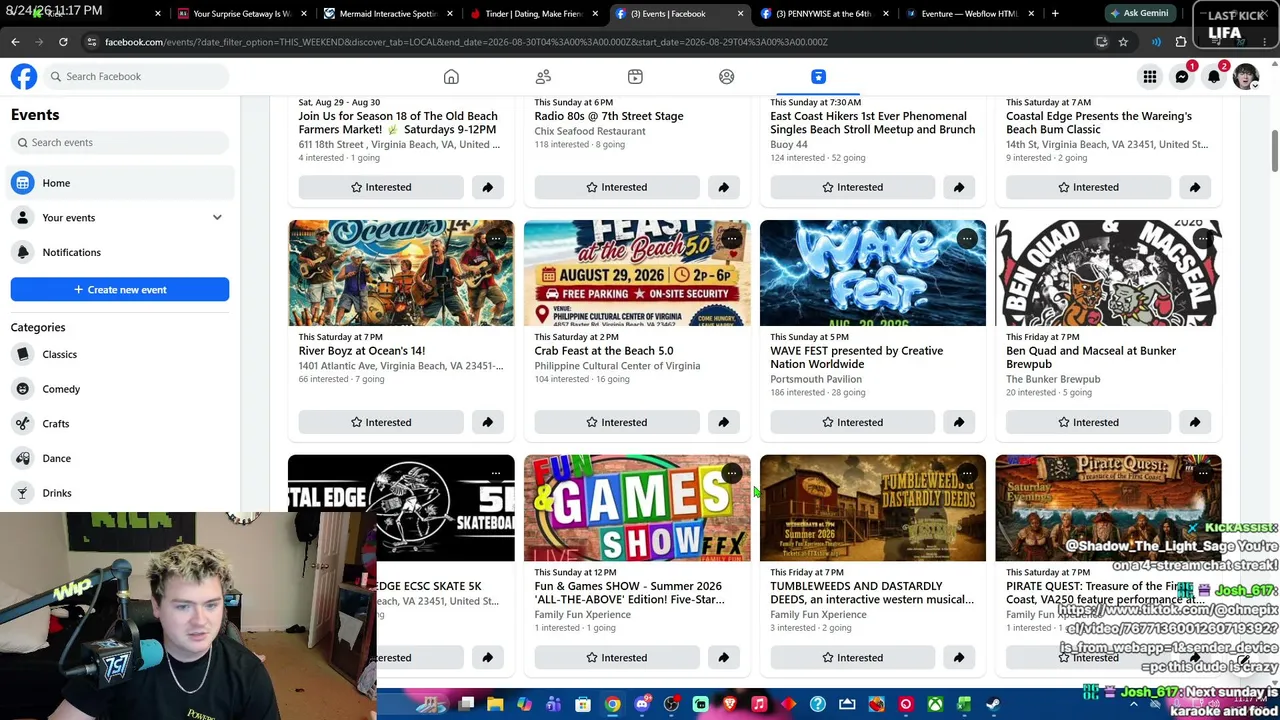Click the Search events field

click(120, 143)
